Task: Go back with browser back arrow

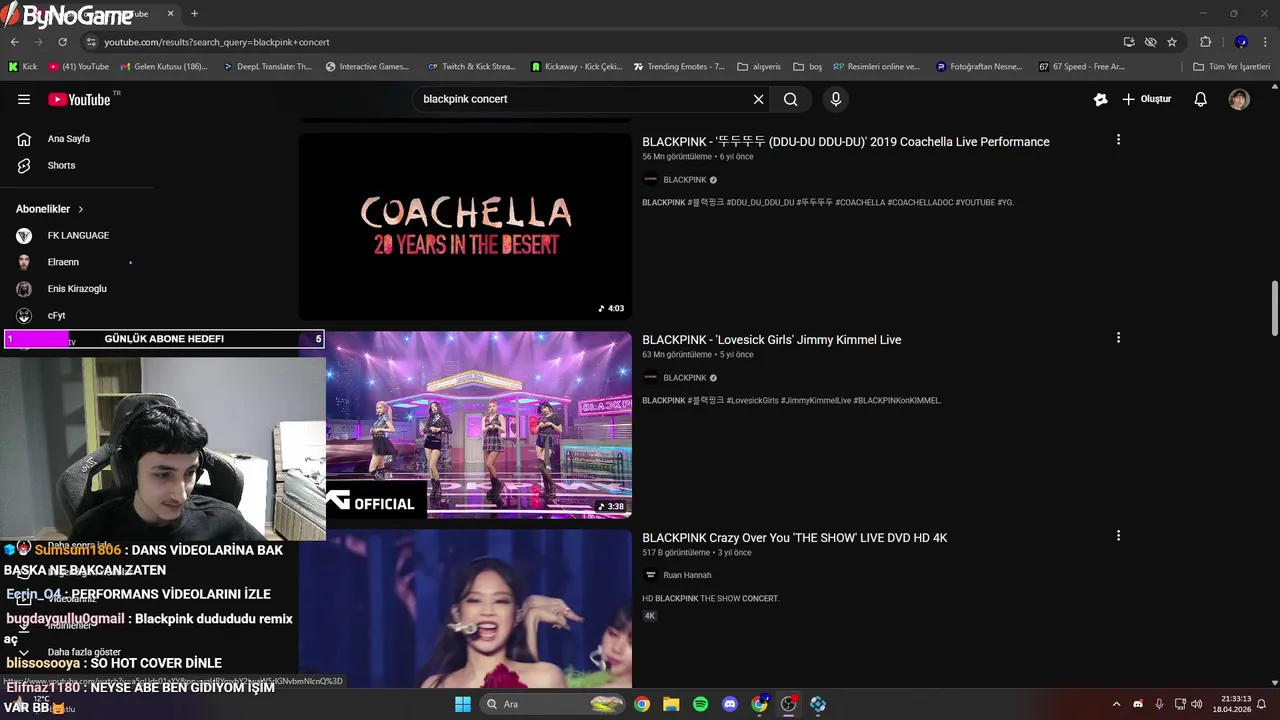Action: 14,42
